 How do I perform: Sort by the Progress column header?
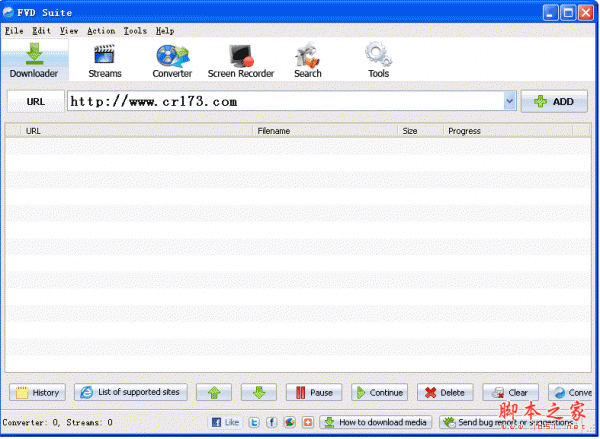tap(508, 131)
